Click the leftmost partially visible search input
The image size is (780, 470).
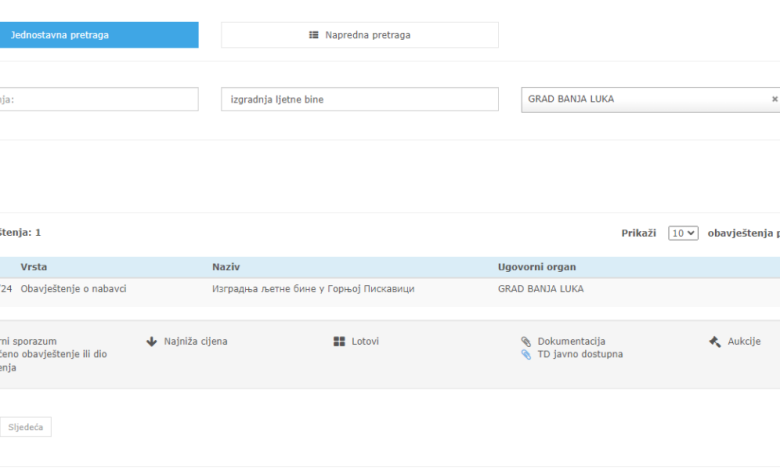(x=98, y=99)
